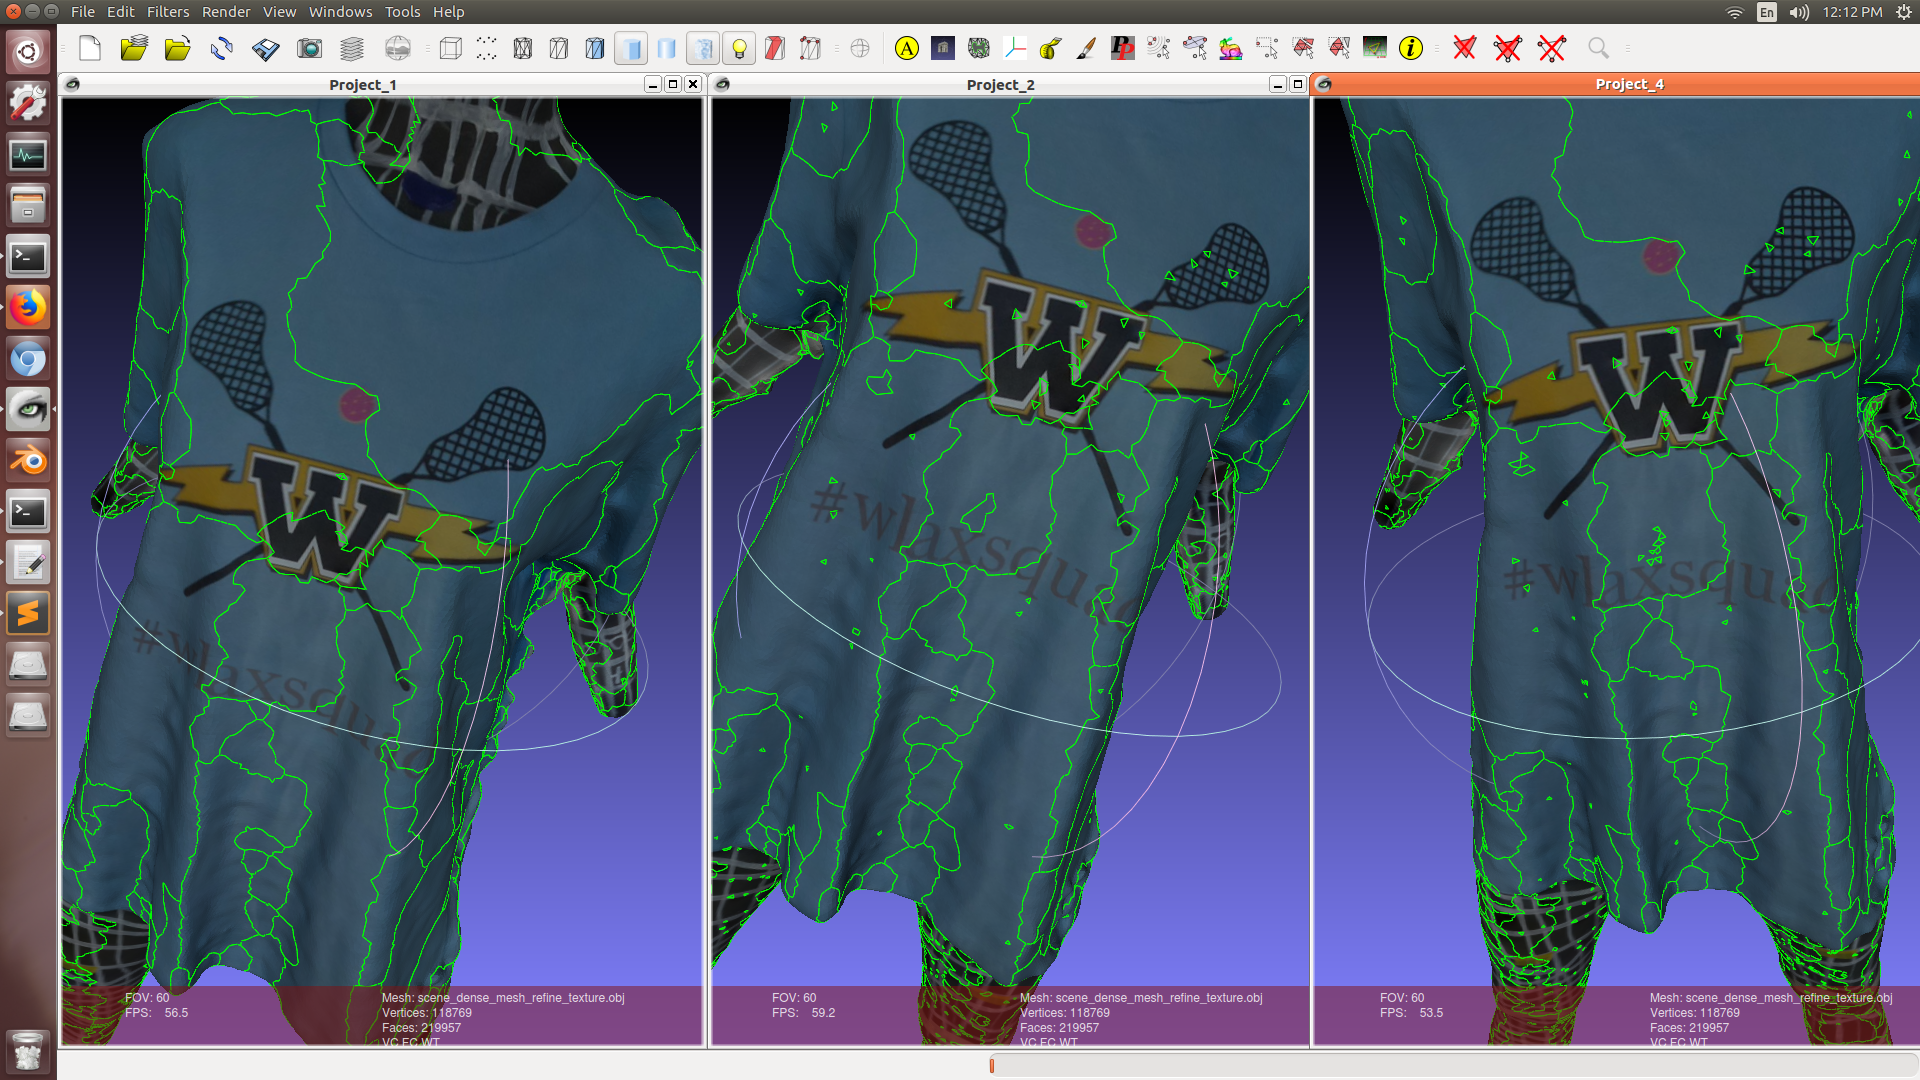Viewport: 1920px width, 1080px height.
Task: Toggle the lightbulb Light on/off button
Action: click(x=739, y=48)
